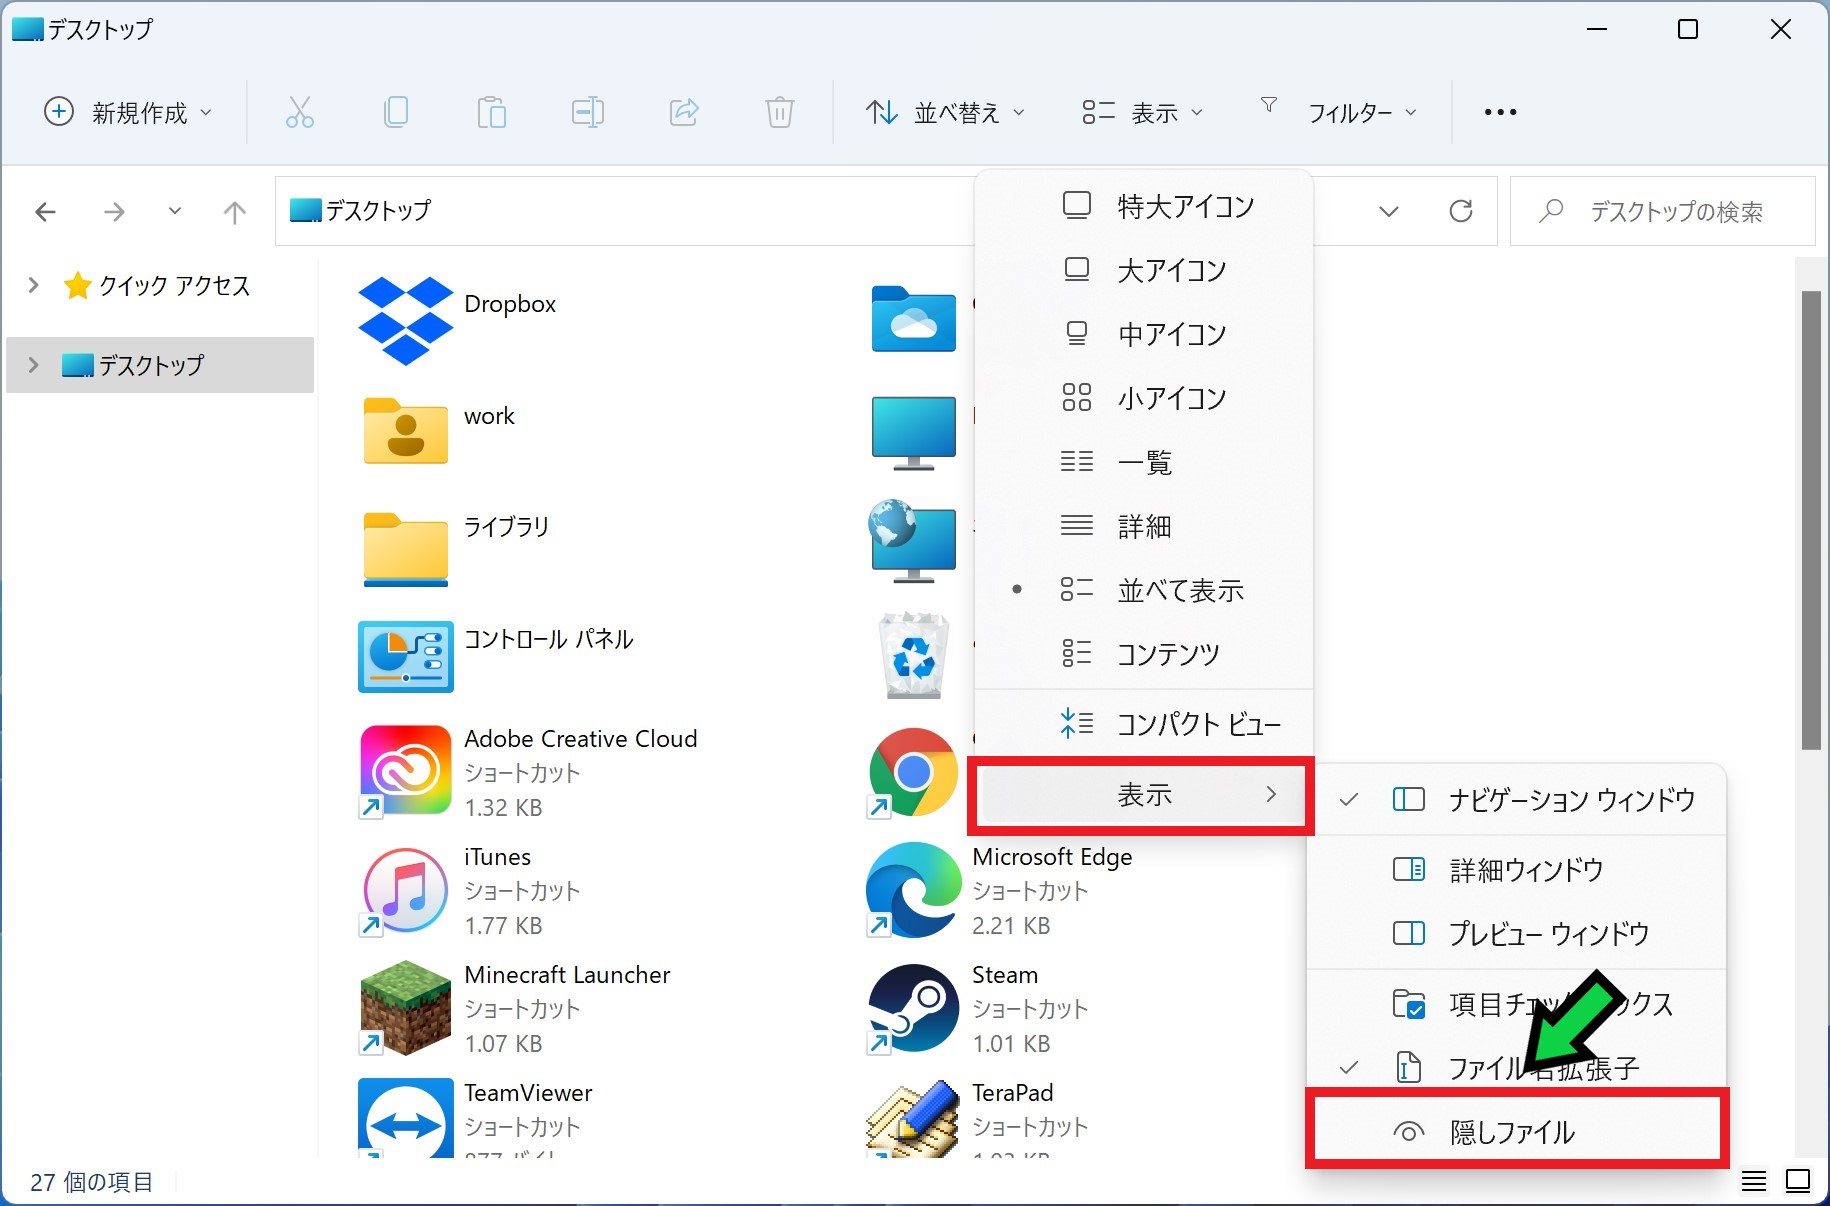This screenshot has height=1206, width=1830.
Task: Select the Minecraft Launcher shortcut icon
Action: 405,1008
